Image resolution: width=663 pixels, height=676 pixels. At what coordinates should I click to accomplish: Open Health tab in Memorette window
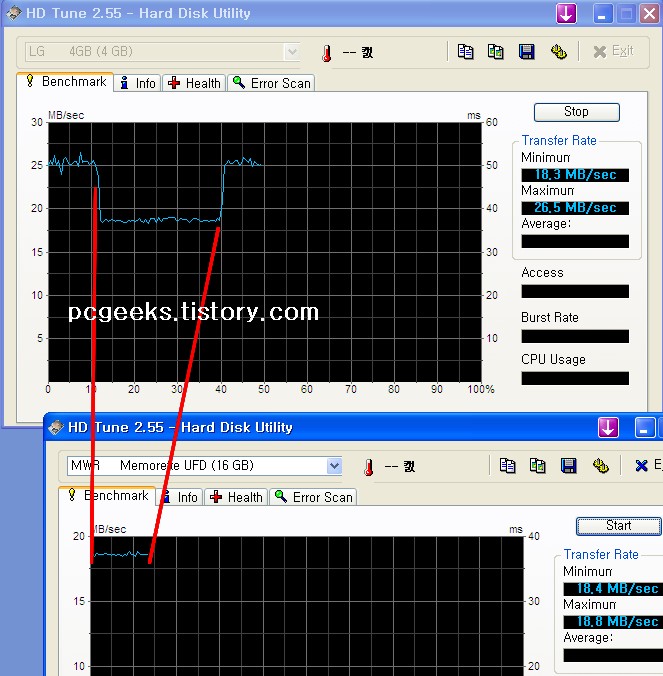point(236,497)
